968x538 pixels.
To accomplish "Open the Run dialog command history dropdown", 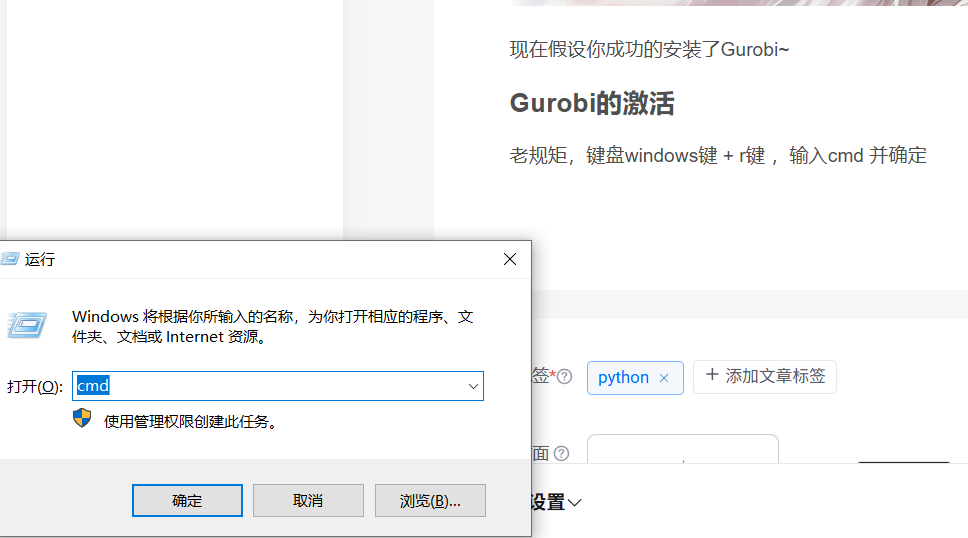I will click(473, 386).
